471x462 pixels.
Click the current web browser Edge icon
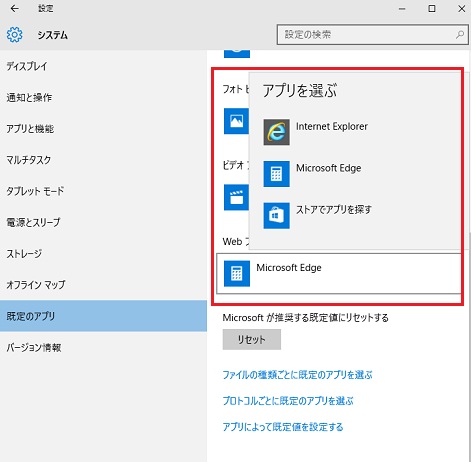[x=237, y=273]
